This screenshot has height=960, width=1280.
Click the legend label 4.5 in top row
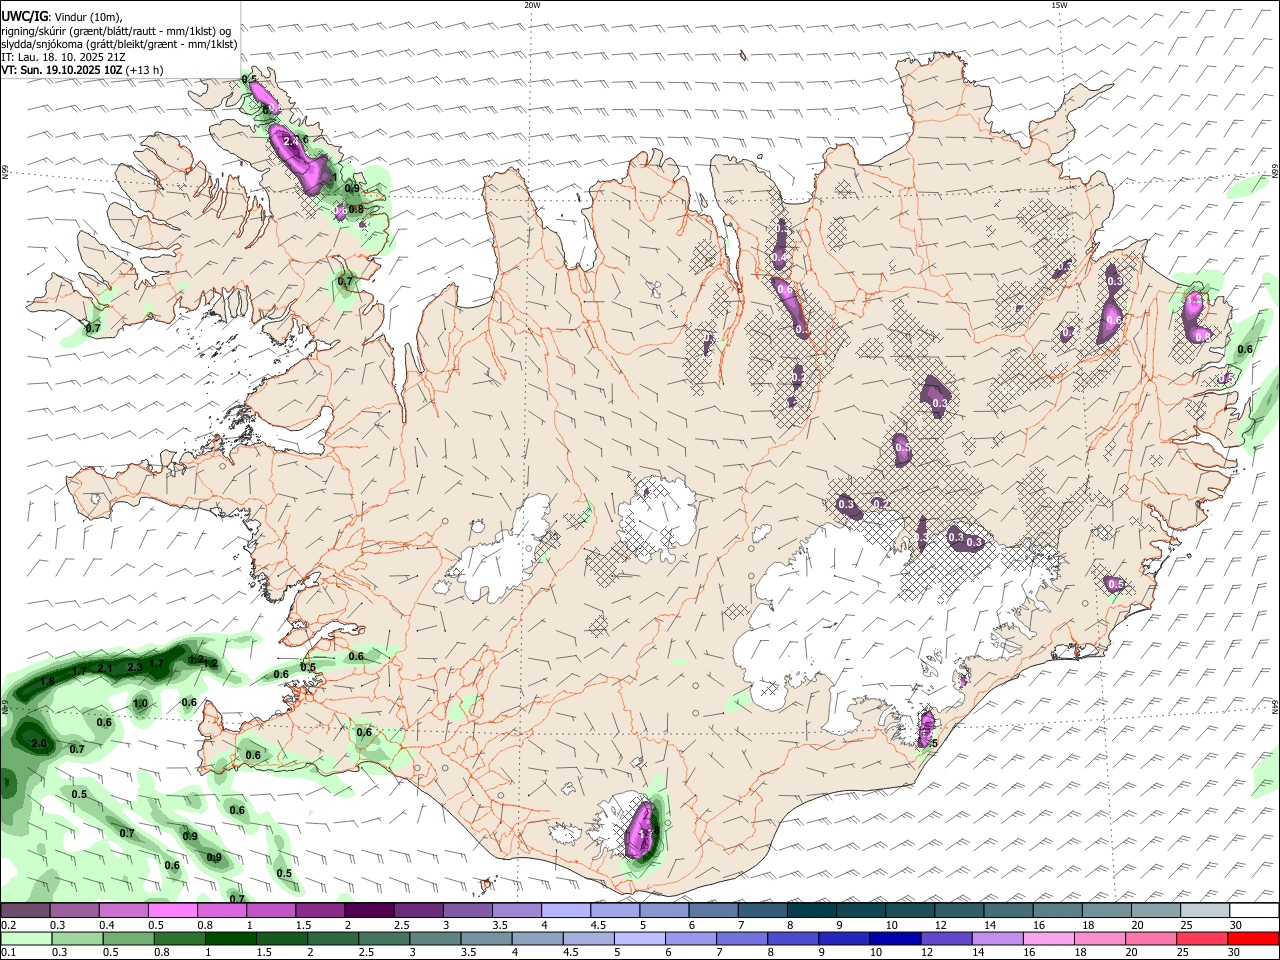click(598, 925)
